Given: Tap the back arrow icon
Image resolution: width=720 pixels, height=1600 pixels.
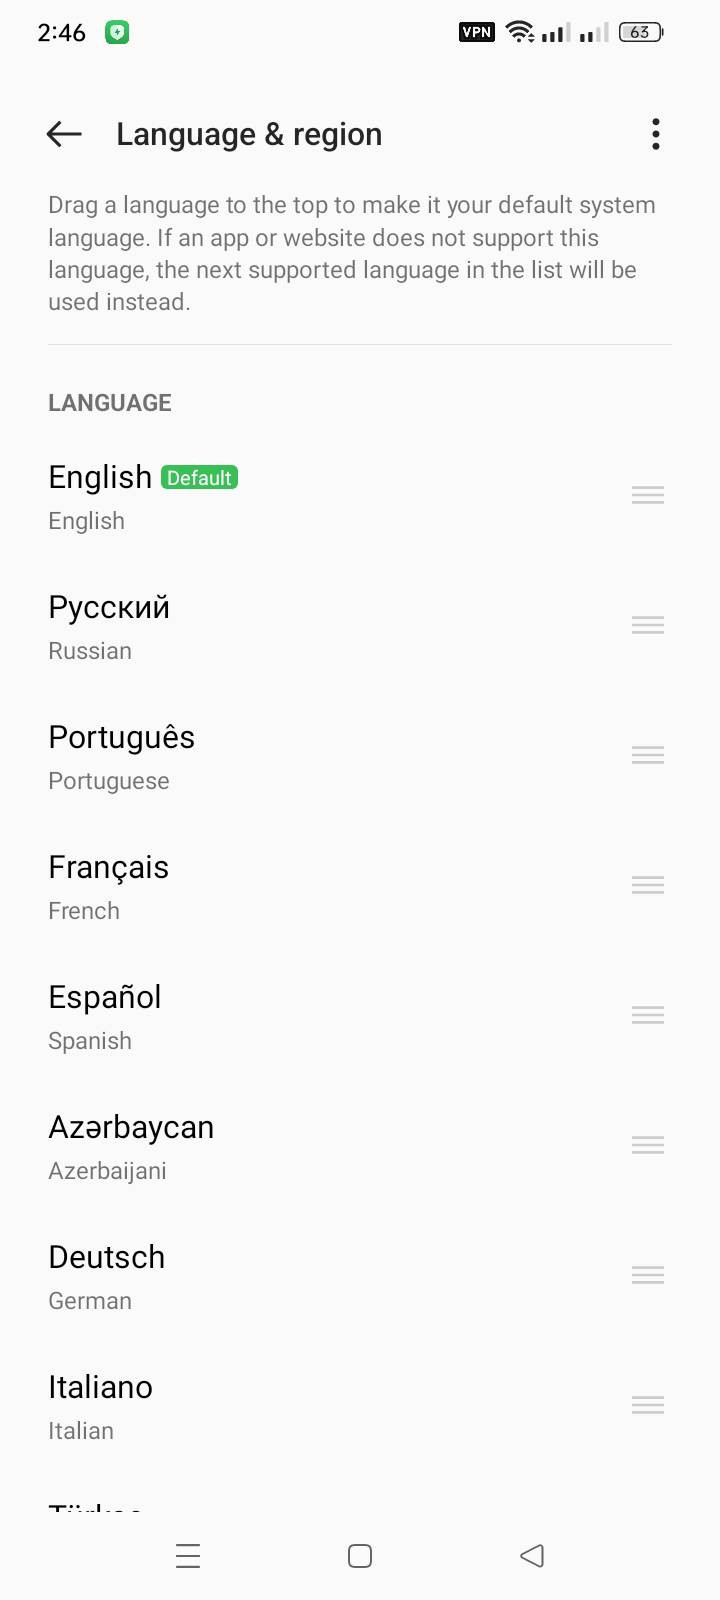Looking at the screenshot, I should (64, 134).
